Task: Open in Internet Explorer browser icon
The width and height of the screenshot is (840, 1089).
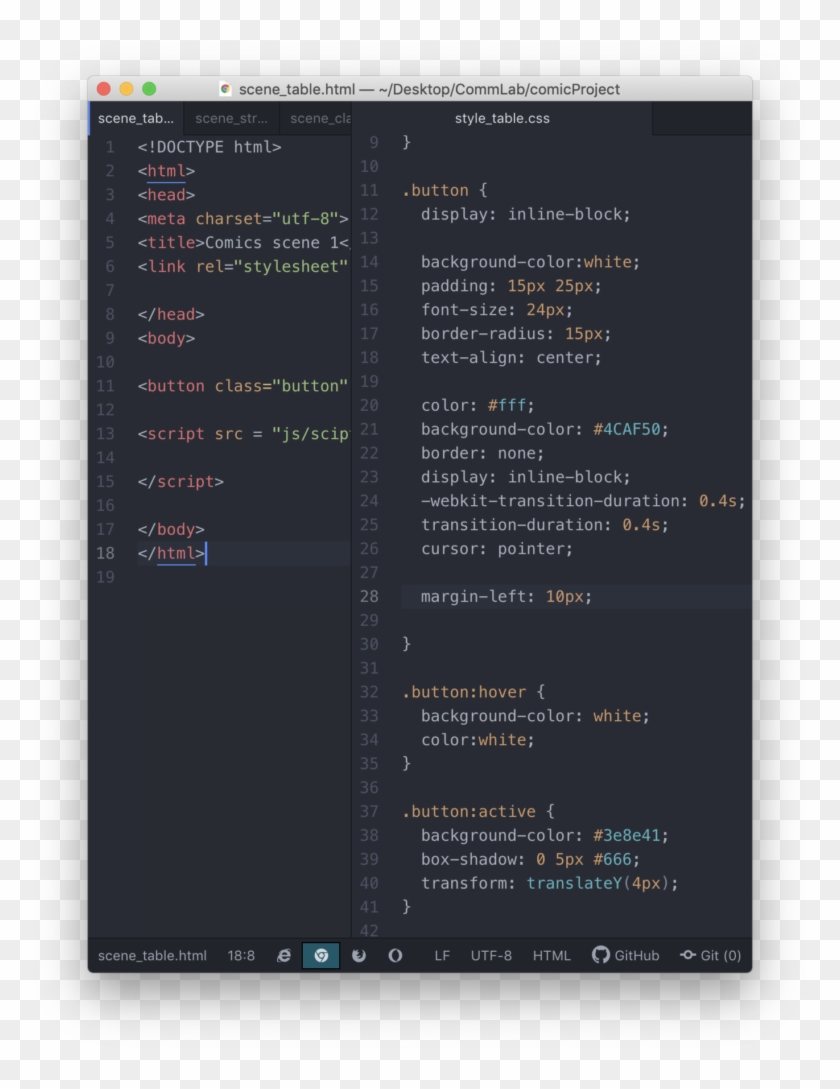Action: (x=284, y=955)
